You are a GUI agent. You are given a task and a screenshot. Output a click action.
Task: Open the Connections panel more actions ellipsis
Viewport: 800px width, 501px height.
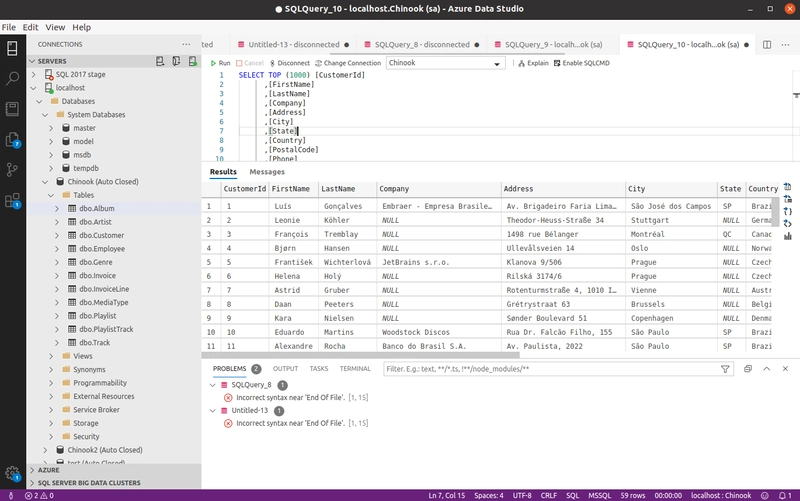point(186,44)
